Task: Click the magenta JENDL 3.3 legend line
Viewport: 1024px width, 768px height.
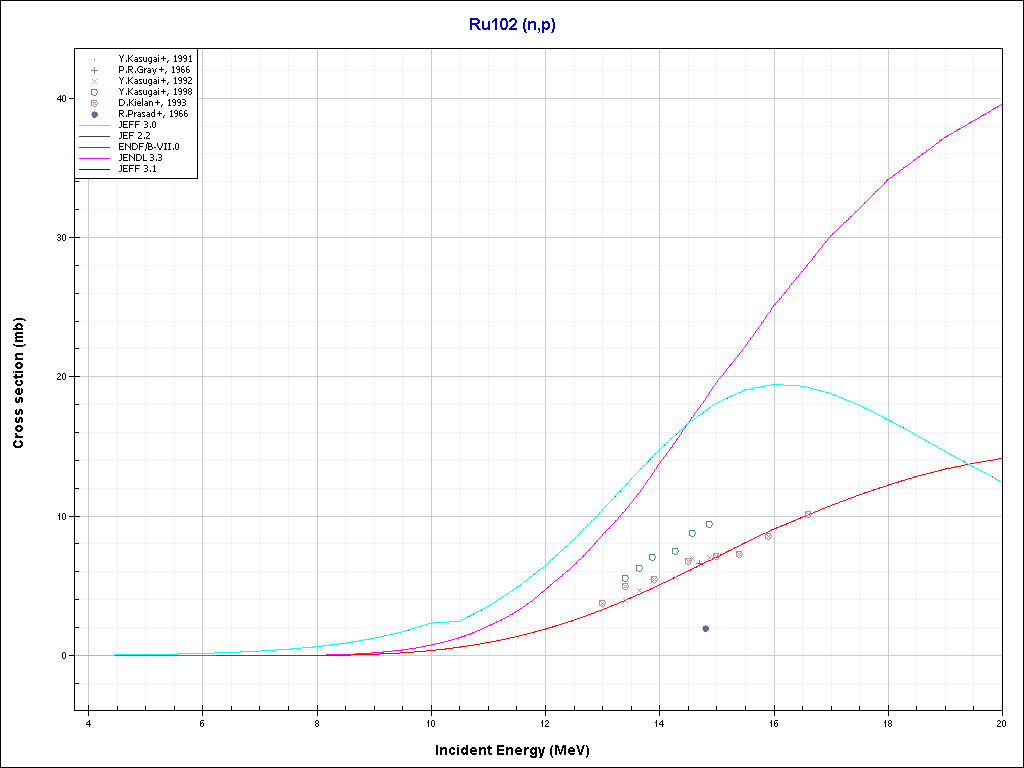Action: 94,158
